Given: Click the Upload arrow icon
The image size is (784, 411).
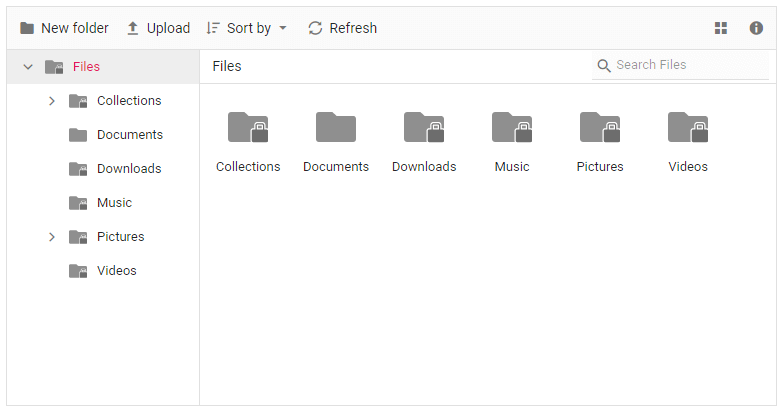Looking at the screenshot, I should click(133, 28).
